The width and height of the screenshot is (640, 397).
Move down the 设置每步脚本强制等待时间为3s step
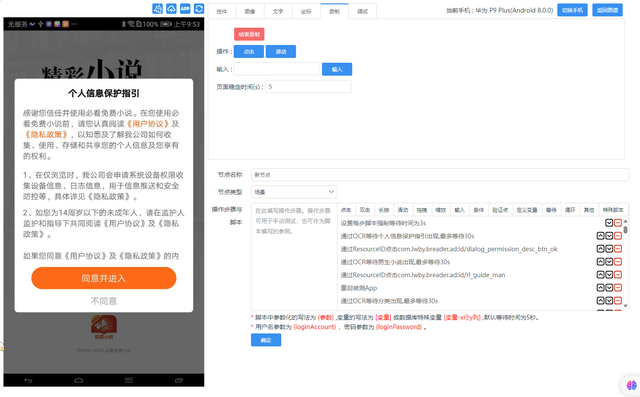(609, 223)
